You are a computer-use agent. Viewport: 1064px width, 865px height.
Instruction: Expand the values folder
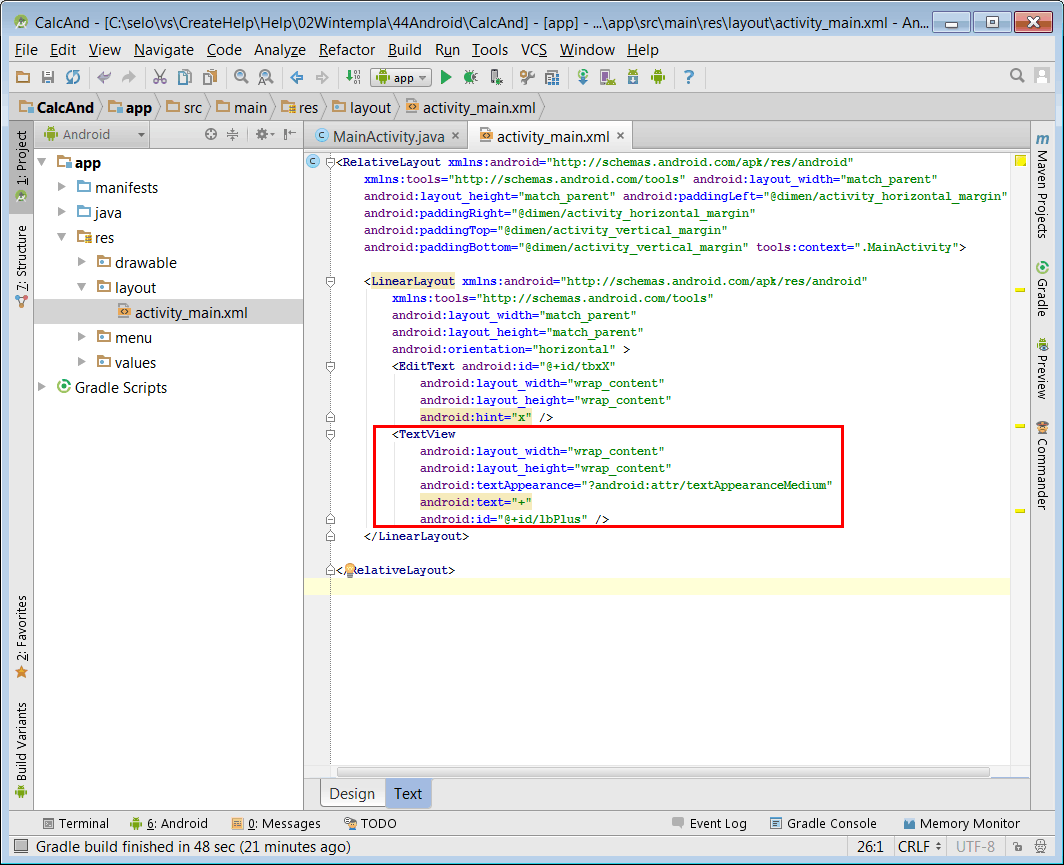[81, 362]
